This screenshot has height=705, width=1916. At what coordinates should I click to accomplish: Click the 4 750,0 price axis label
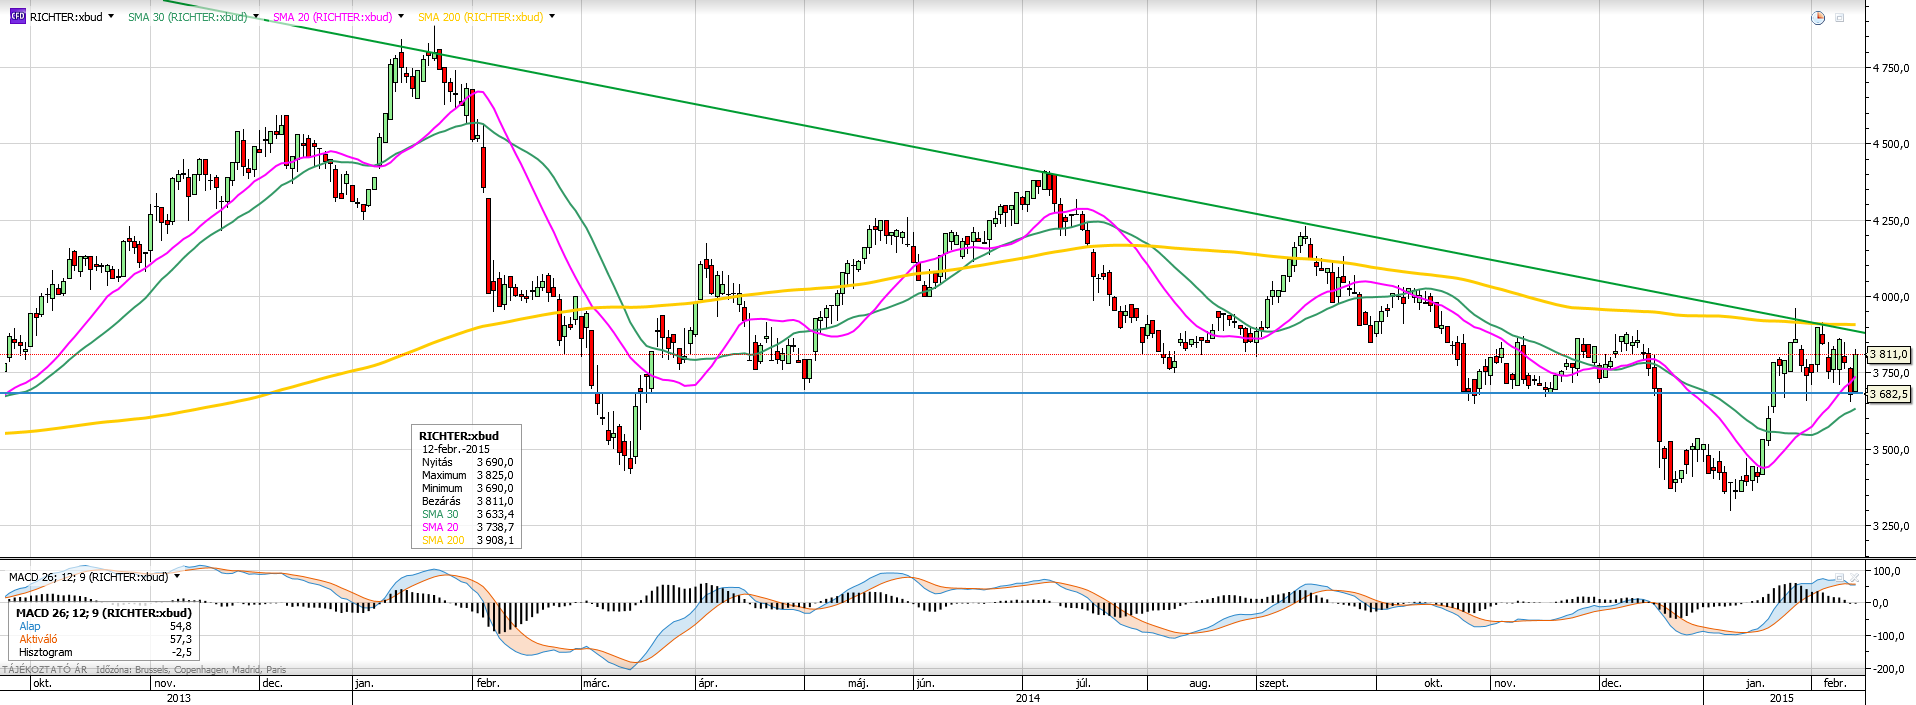click(1890, 68)
